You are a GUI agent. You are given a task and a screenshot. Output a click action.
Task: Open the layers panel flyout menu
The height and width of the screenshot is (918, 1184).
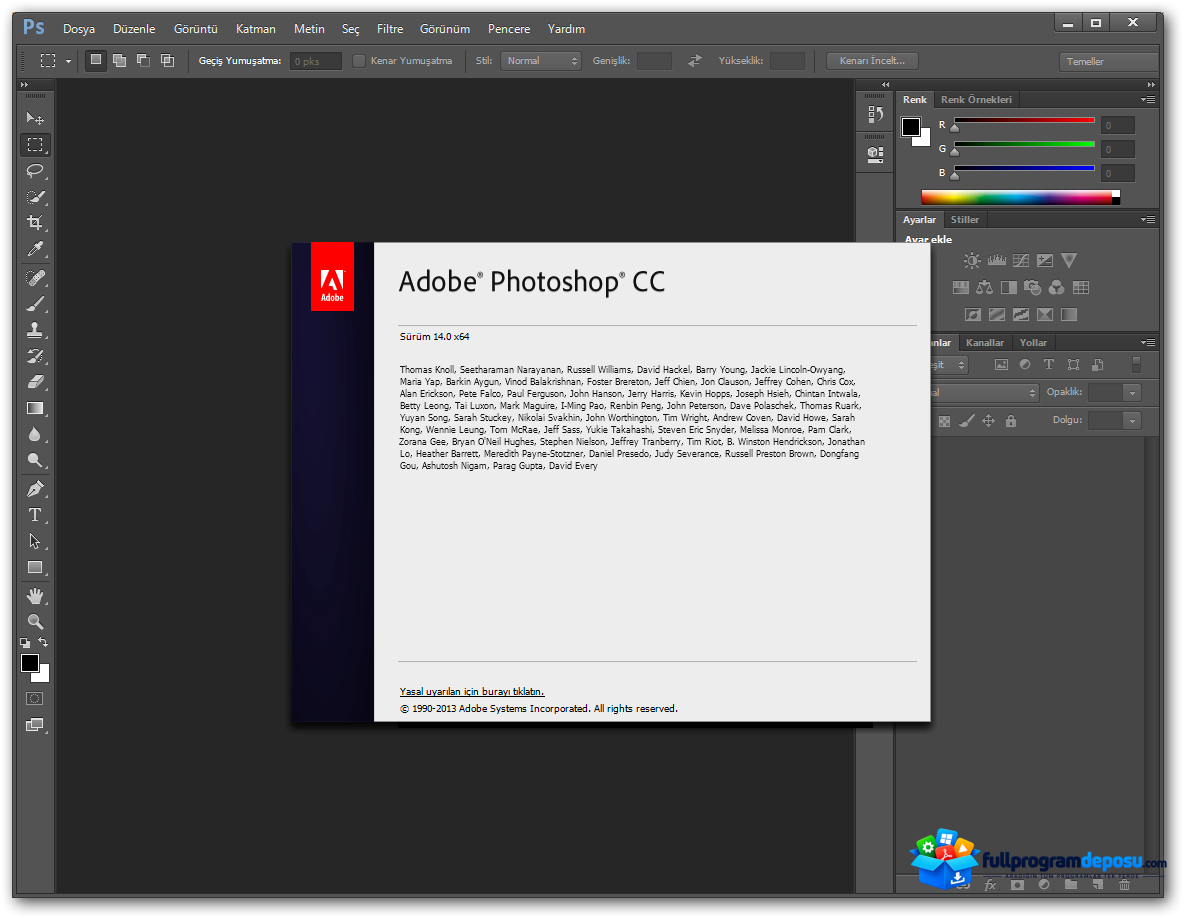click(x=1149, y=343)
